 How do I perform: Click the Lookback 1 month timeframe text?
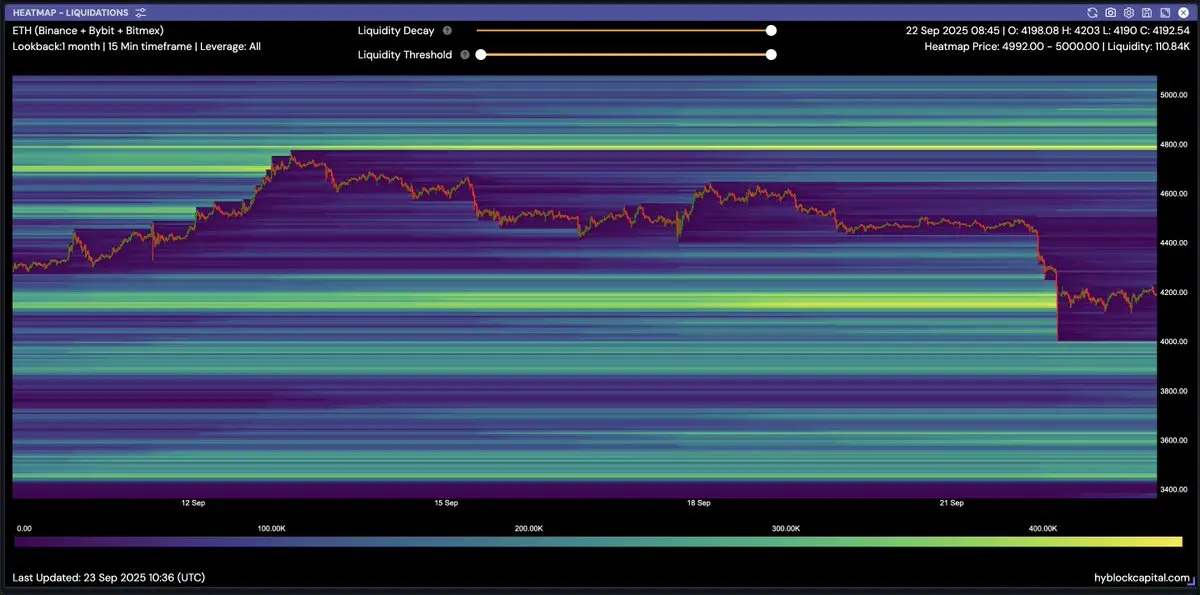tap(136, 47)
